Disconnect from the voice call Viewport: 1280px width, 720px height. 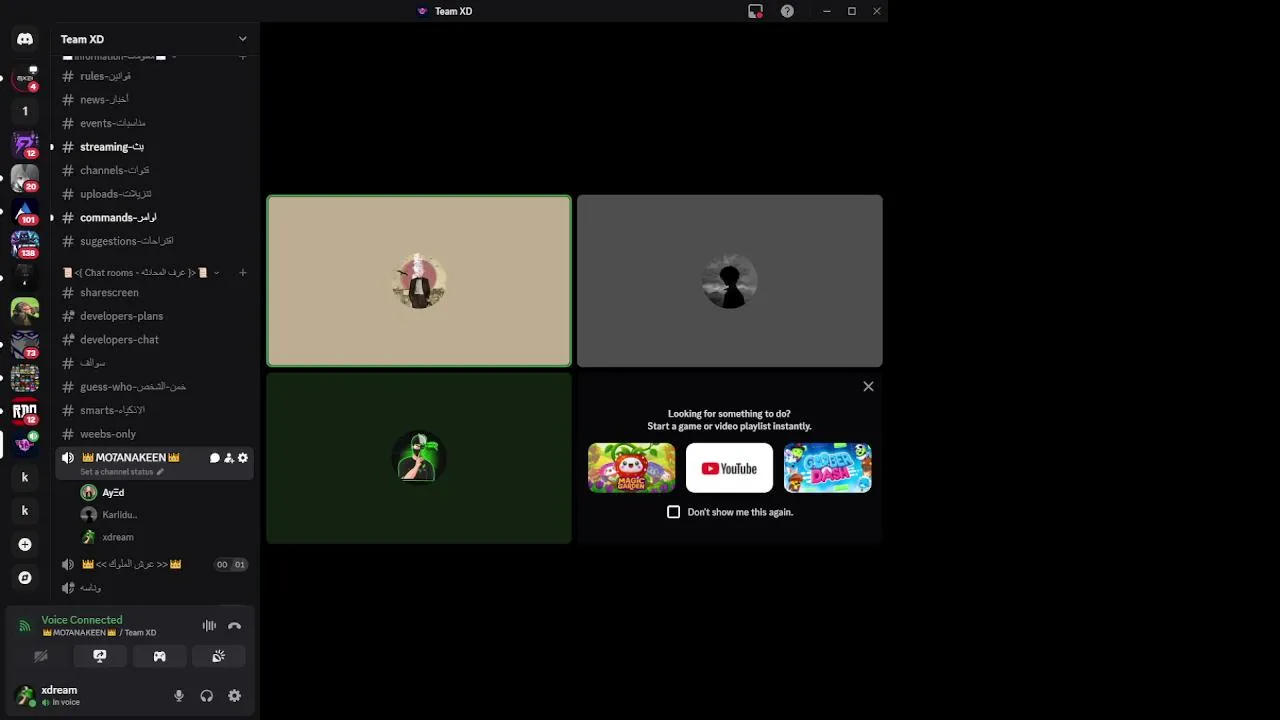tap(234, 626)
